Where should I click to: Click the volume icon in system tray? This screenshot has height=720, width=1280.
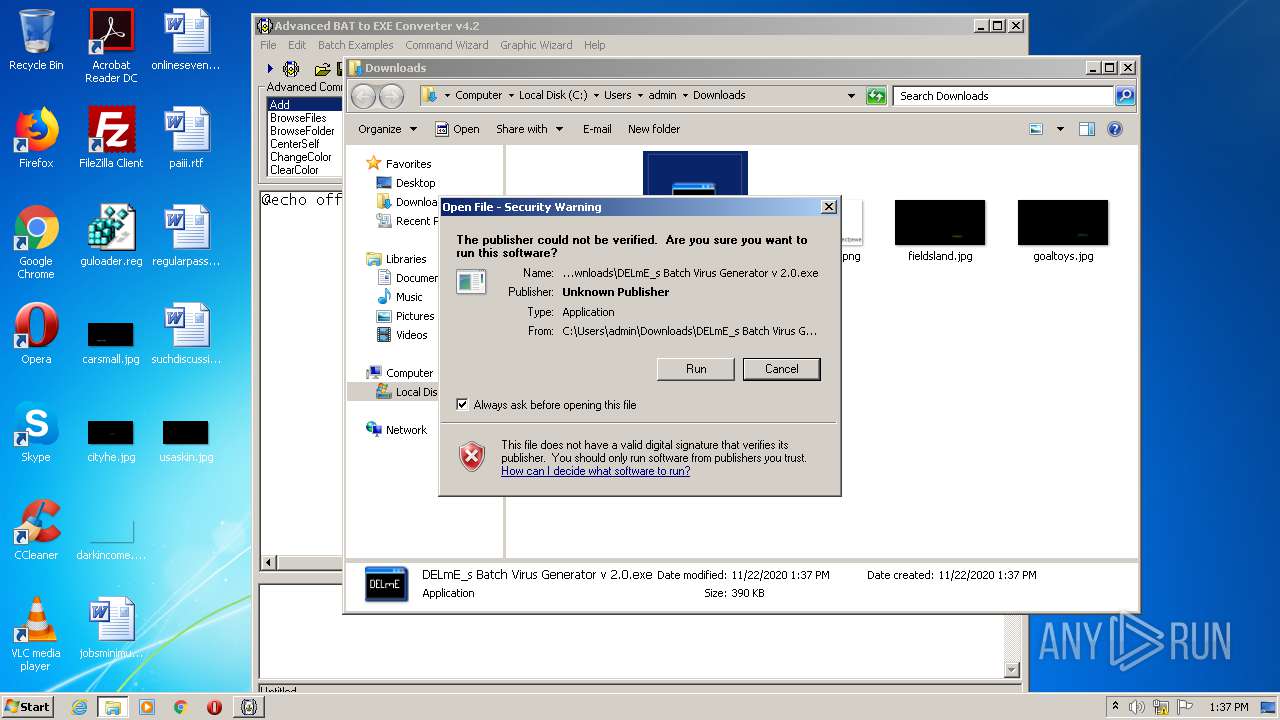pos(1137,707)
